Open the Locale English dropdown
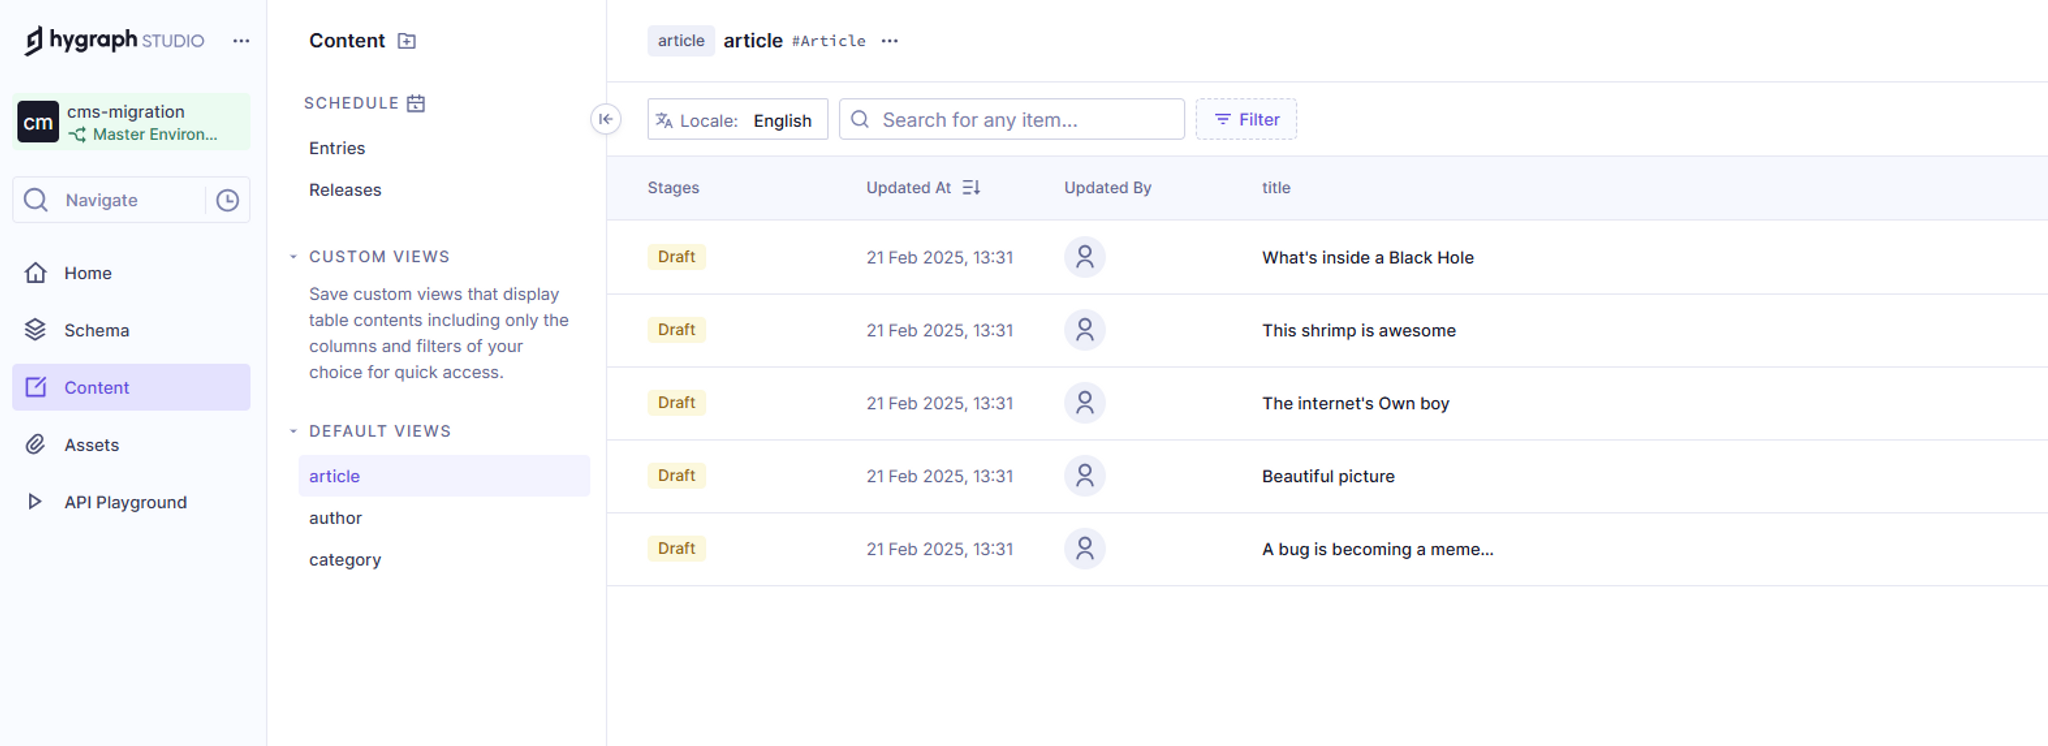This screenshot has width=2048, height=746. [738, 120]
